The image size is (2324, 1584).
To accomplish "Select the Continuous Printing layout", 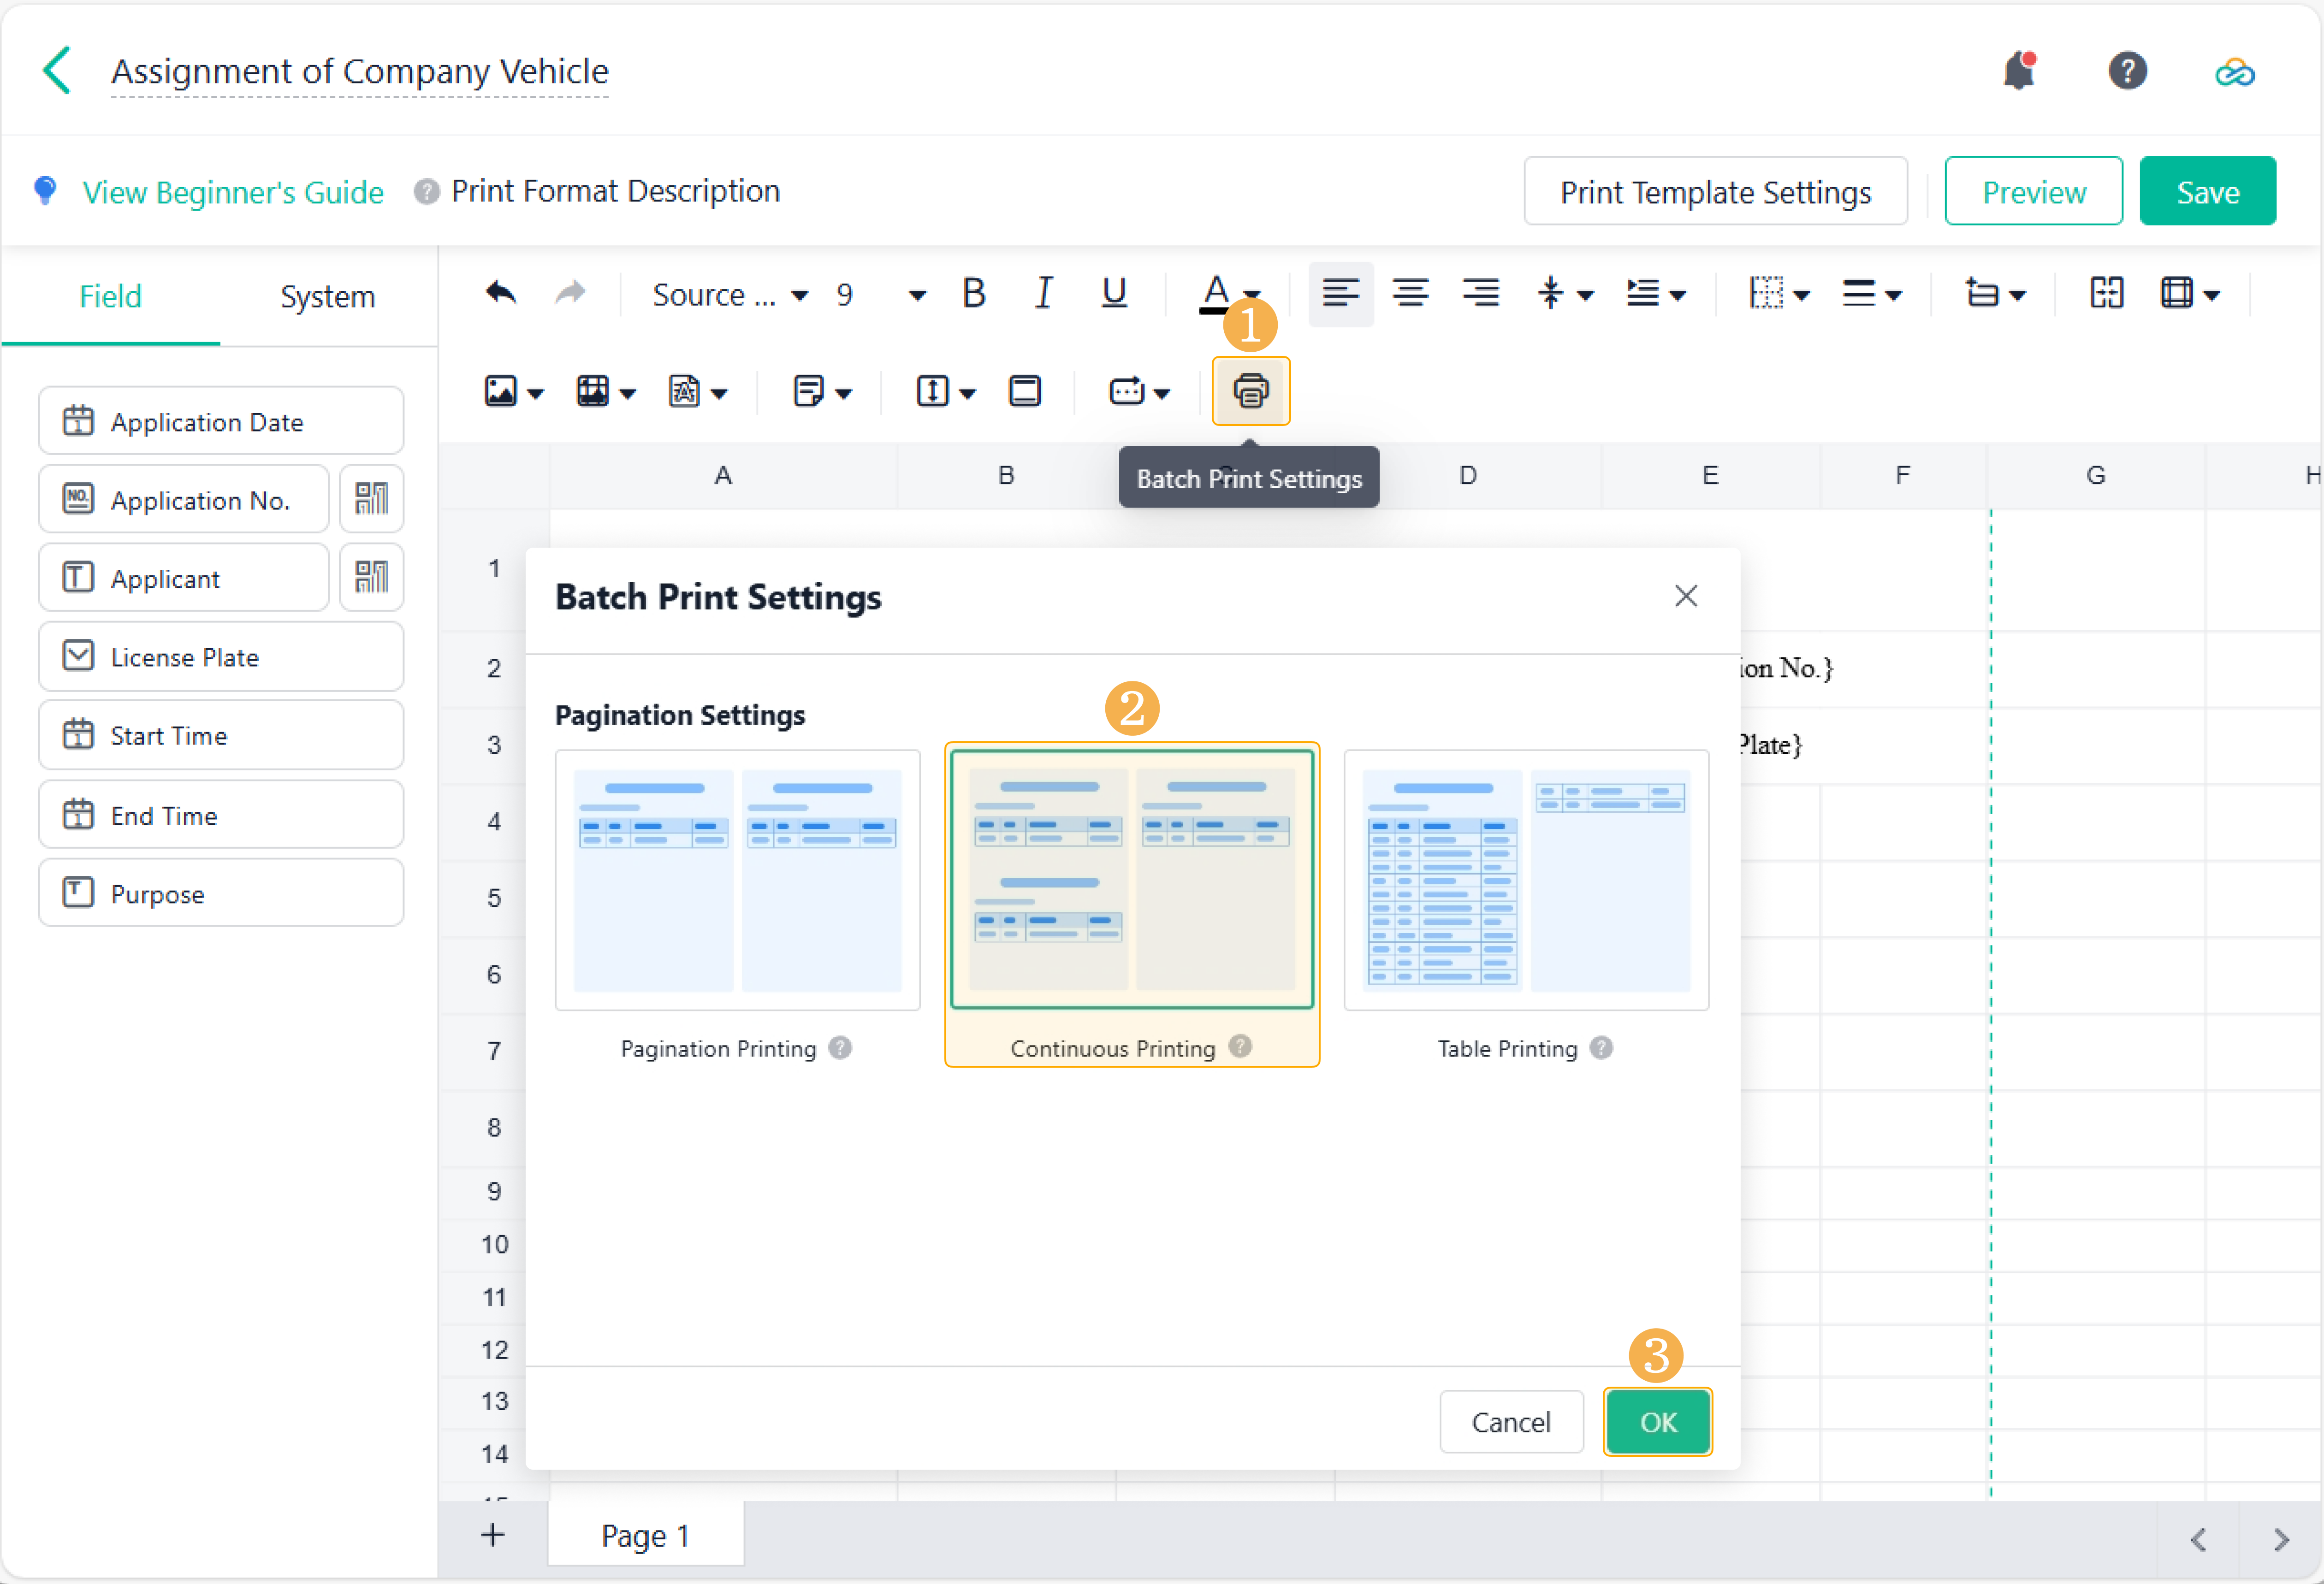I will tap(1131, 880).
